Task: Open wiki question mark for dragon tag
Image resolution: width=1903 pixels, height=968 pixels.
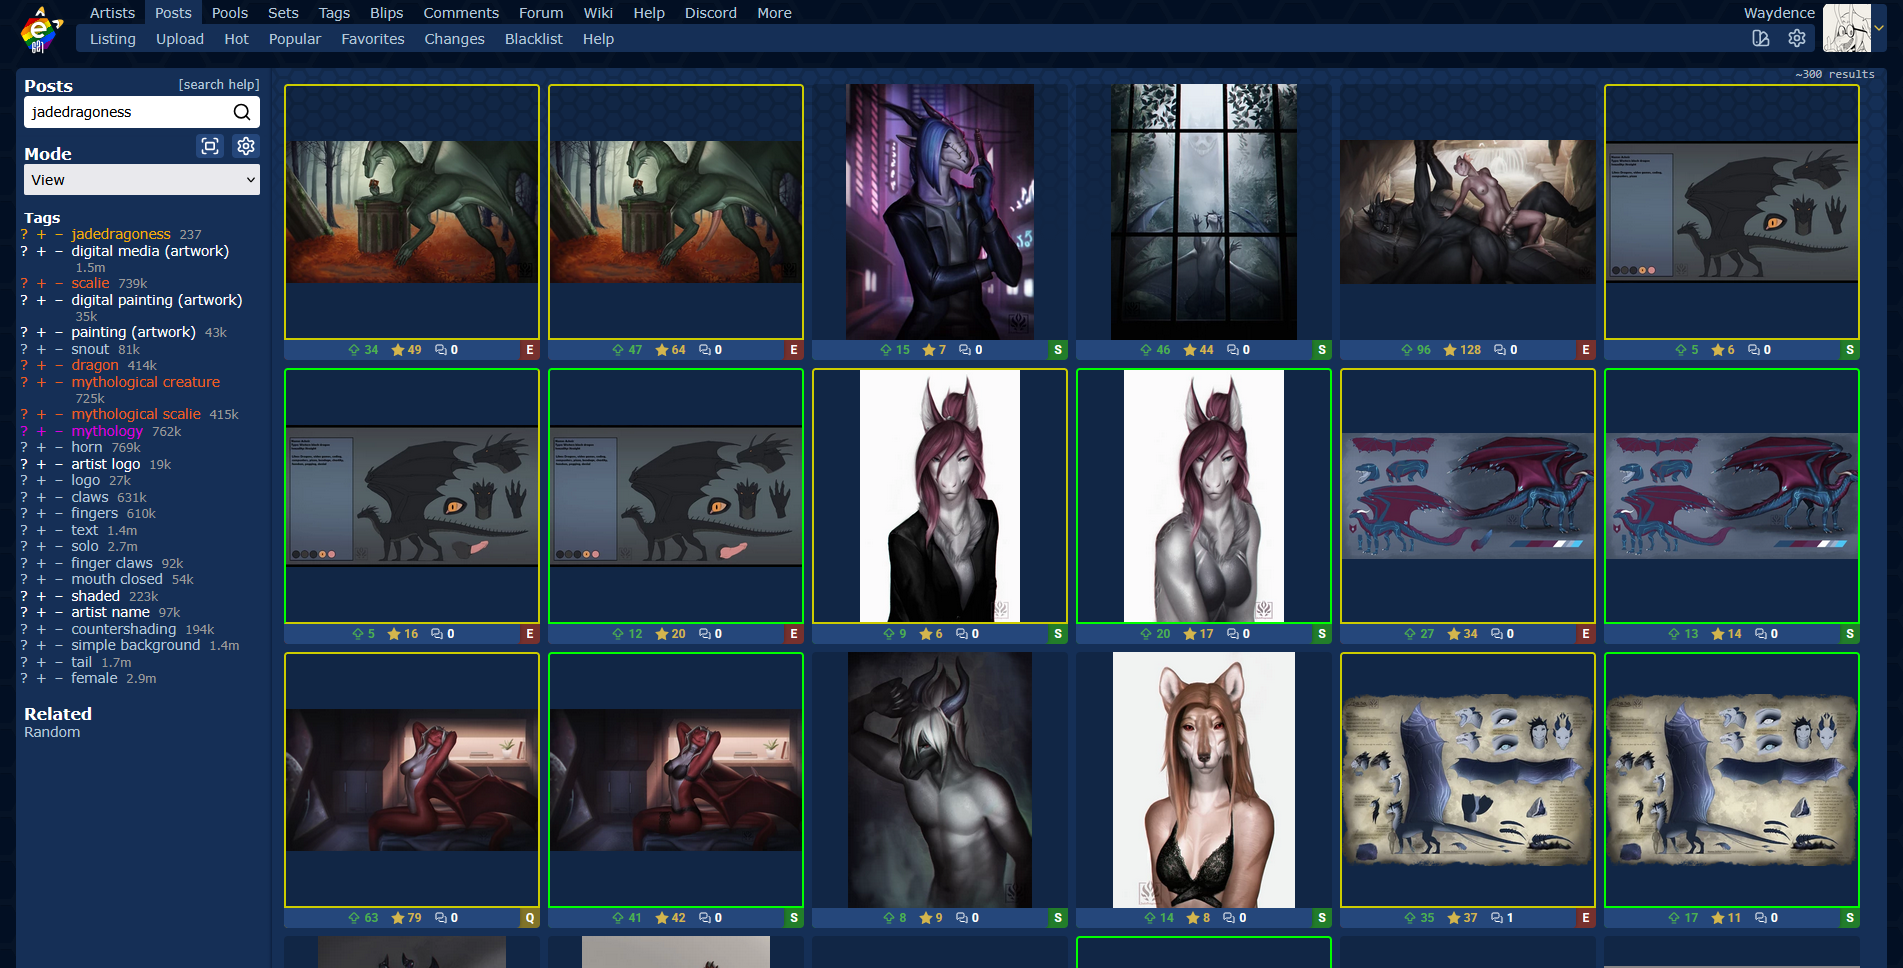Action: coord(24,365)
